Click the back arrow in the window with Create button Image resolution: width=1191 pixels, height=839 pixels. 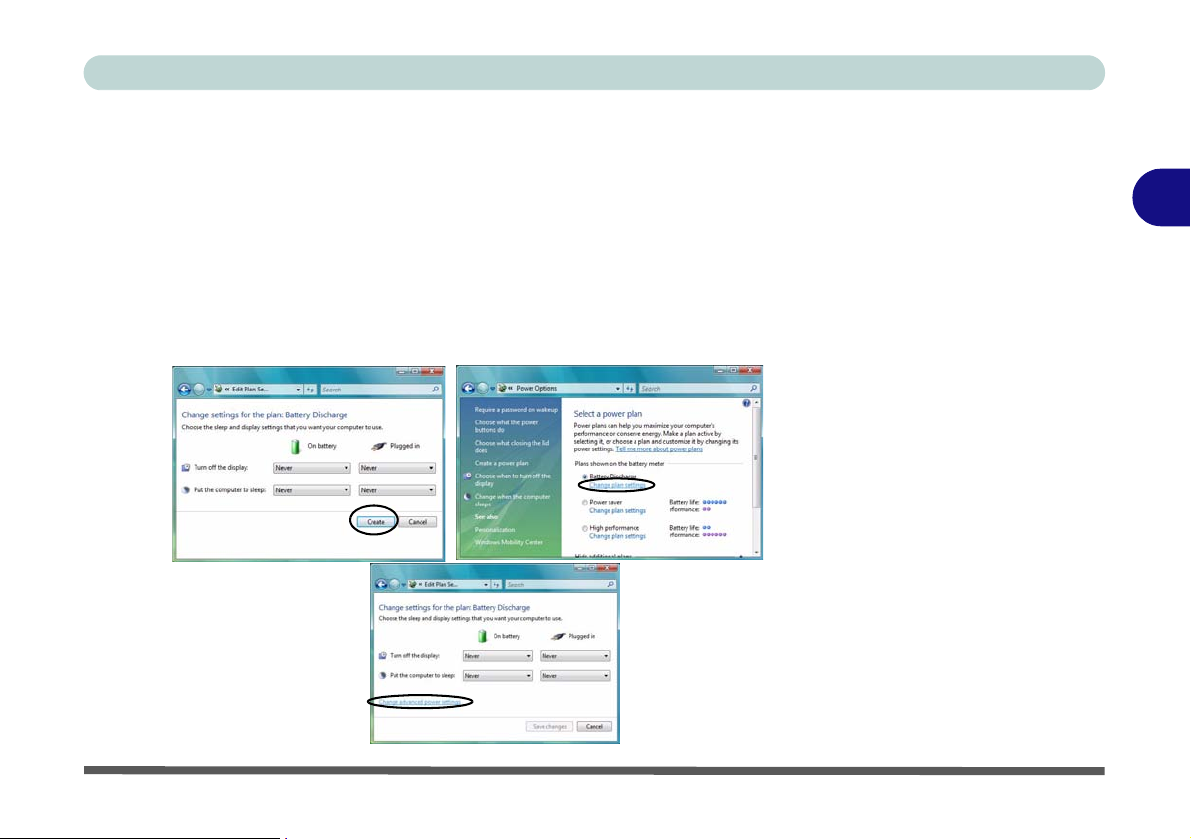click(x=184, y=388)
